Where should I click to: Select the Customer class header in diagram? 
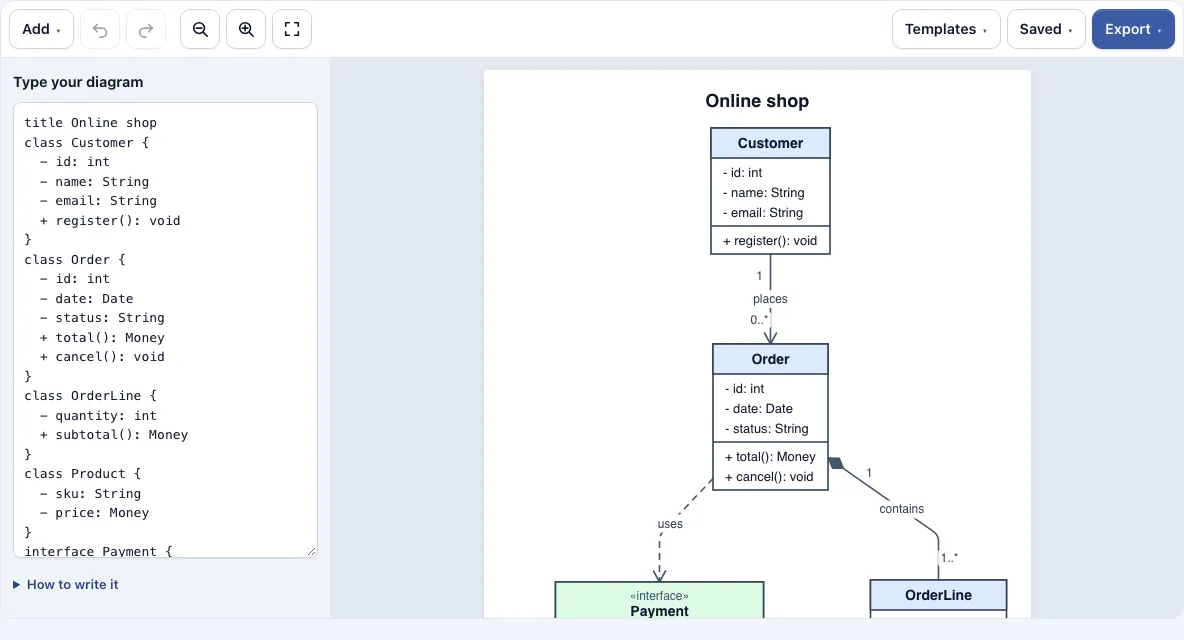click(770, 143)
